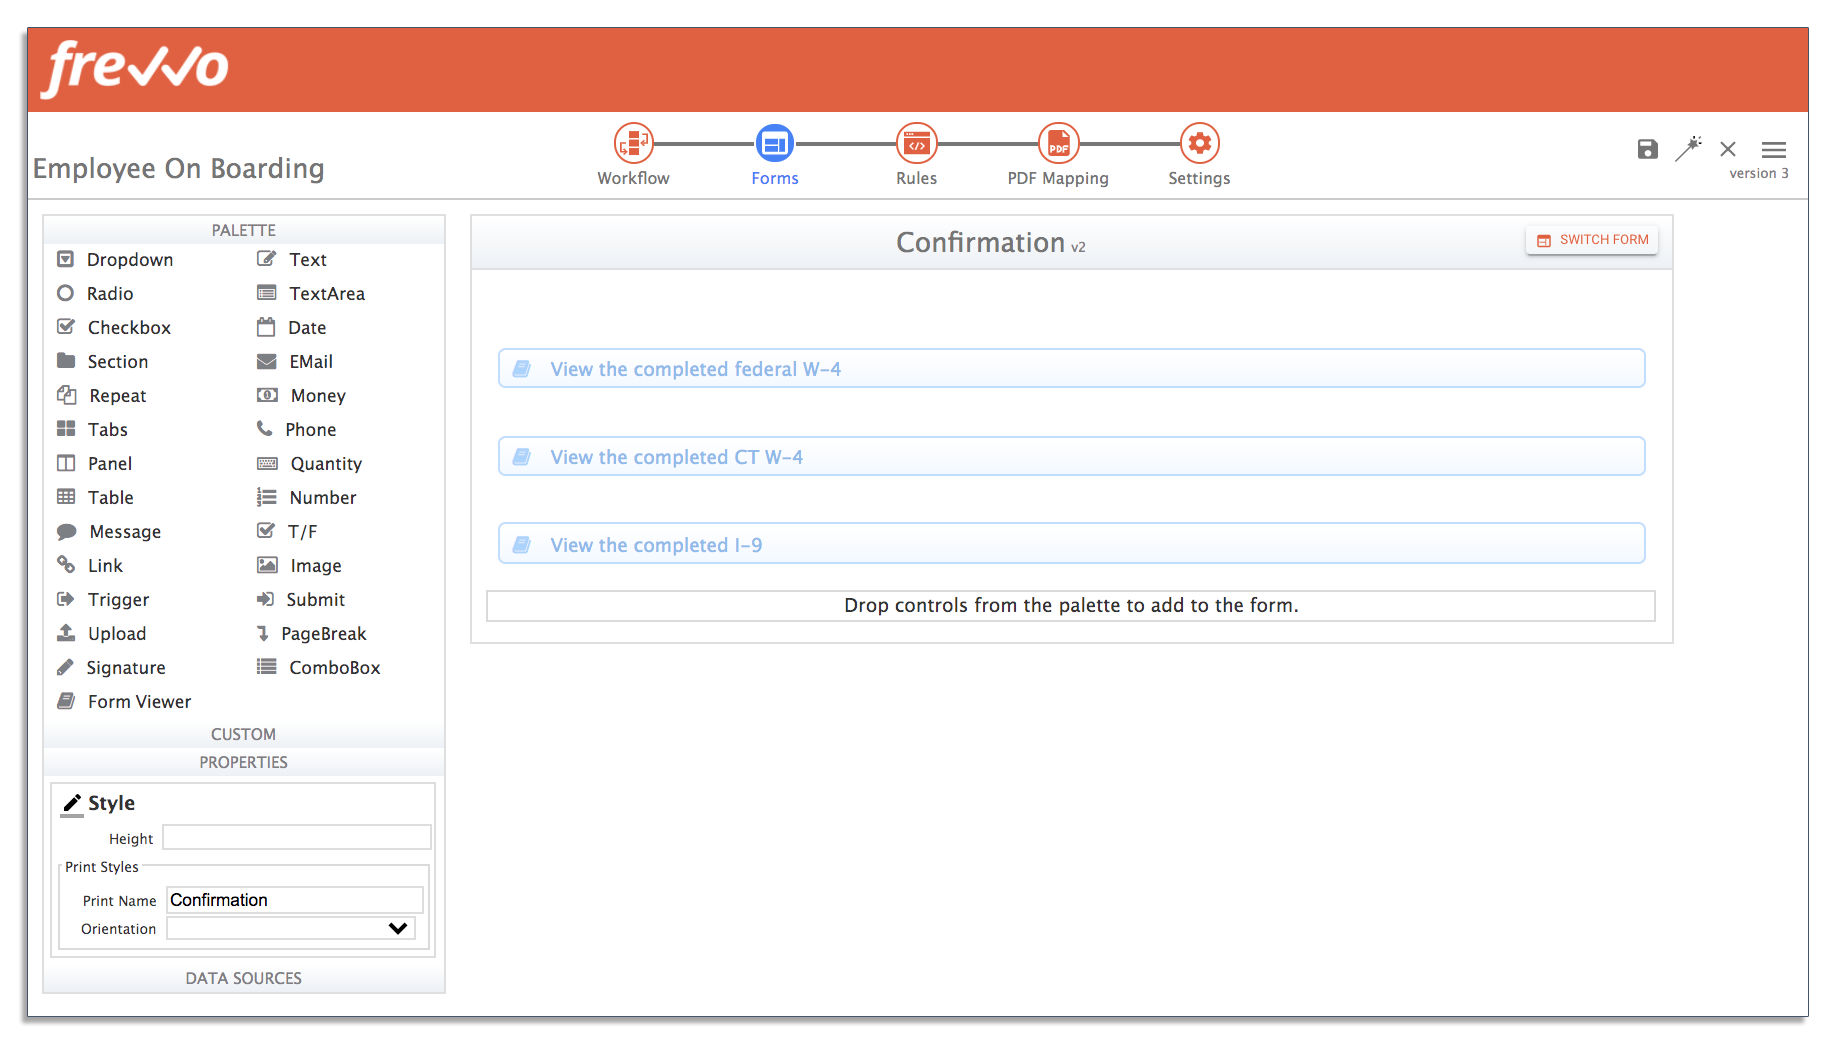Click the SWITCH FORM button

[1592, 240]
